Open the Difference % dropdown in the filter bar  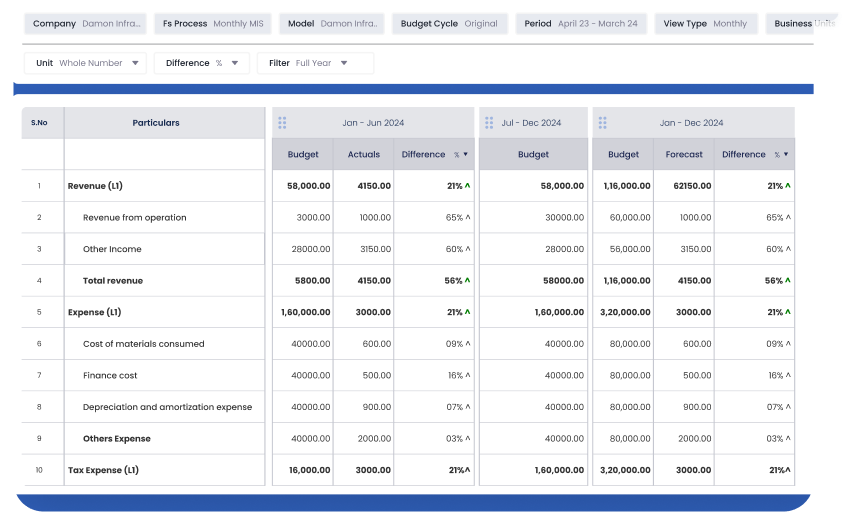pyautogui.click(x=202, y=63)
